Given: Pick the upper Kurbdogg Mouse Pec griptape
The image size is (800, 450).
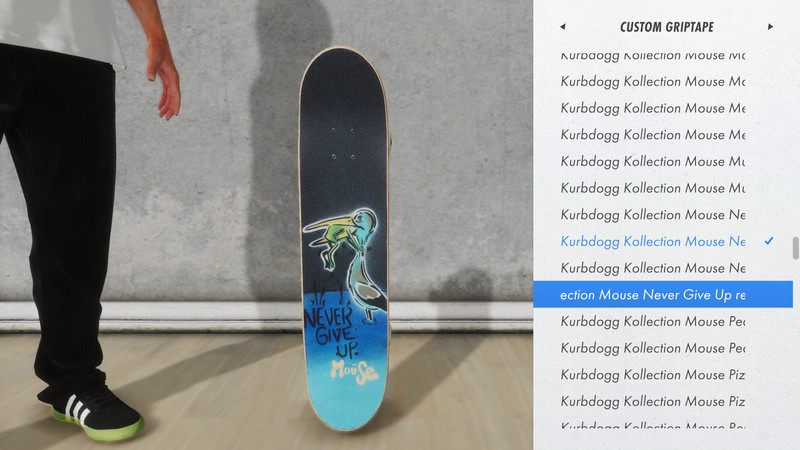Looking at the screenshot, I should 653,321.
